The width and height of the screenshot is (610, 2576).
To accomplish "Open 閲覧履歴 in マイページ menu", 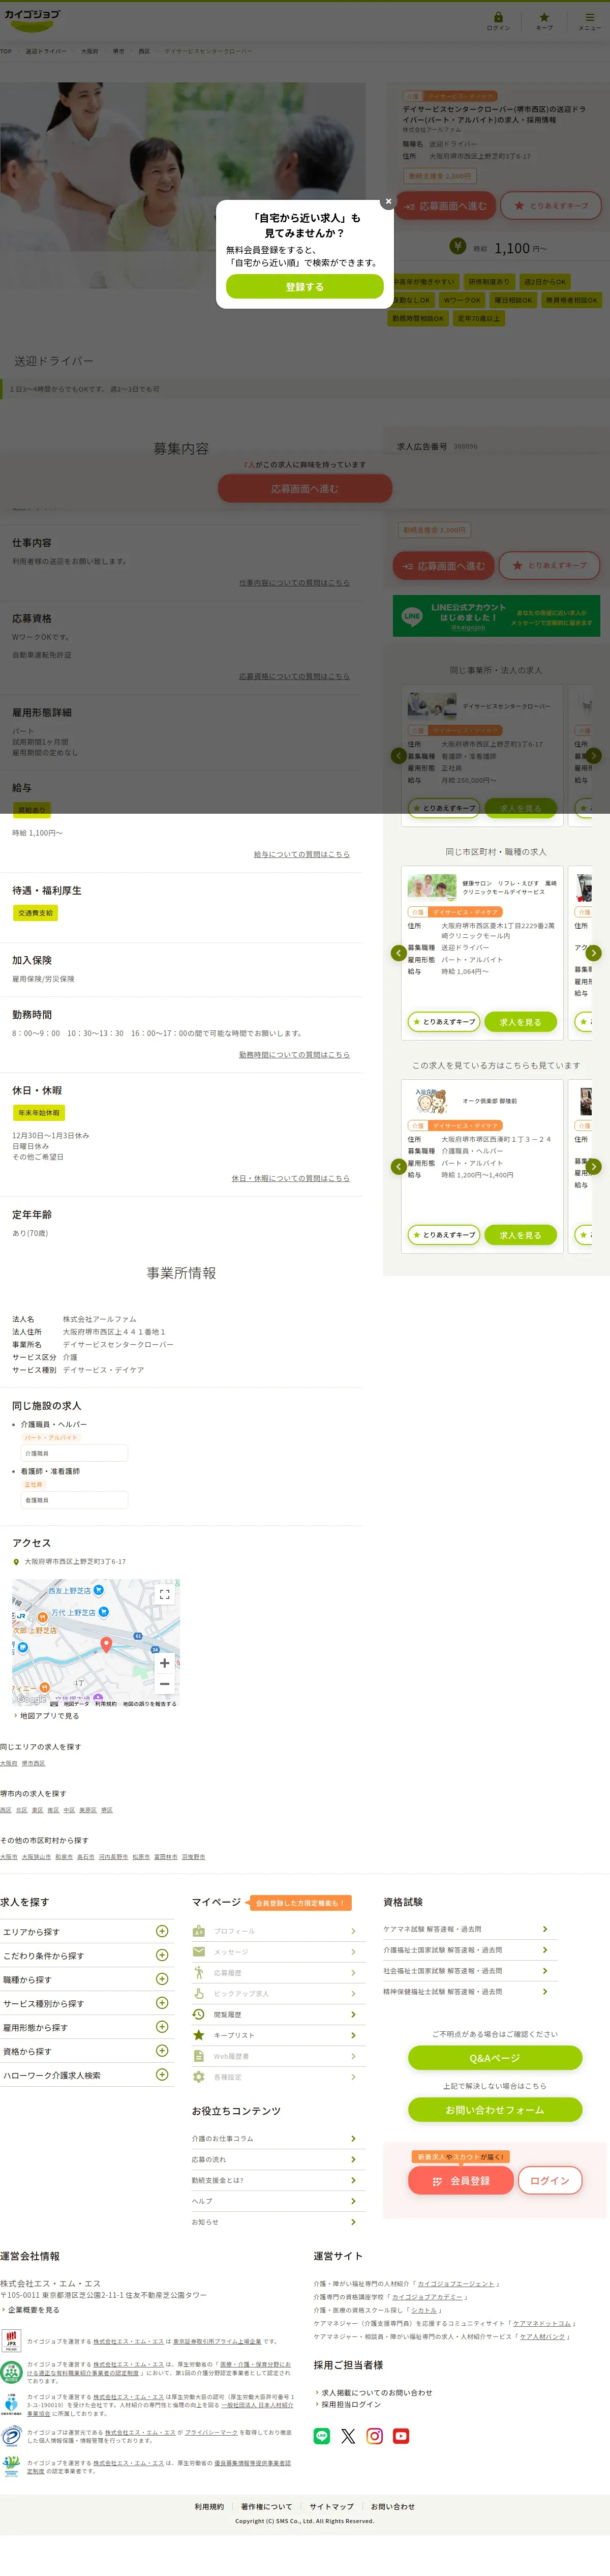I will (278, 2014).
